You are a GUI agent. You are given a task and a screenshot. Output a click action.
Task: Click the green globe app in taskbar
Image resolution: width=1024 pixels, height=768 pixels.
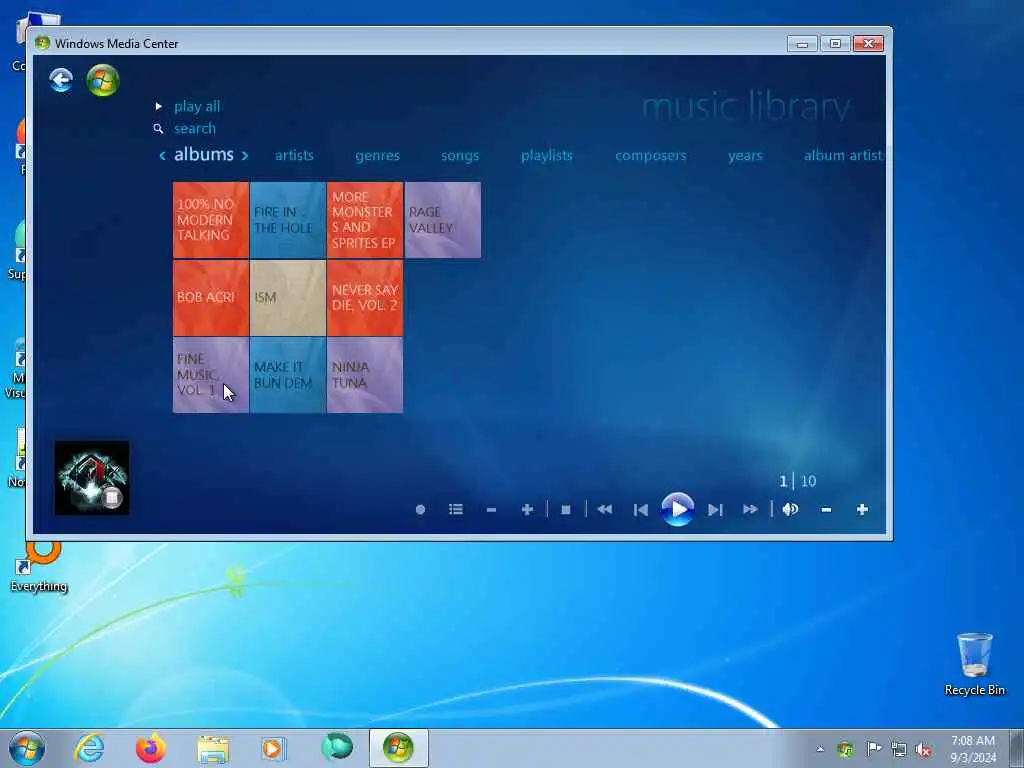337,747
